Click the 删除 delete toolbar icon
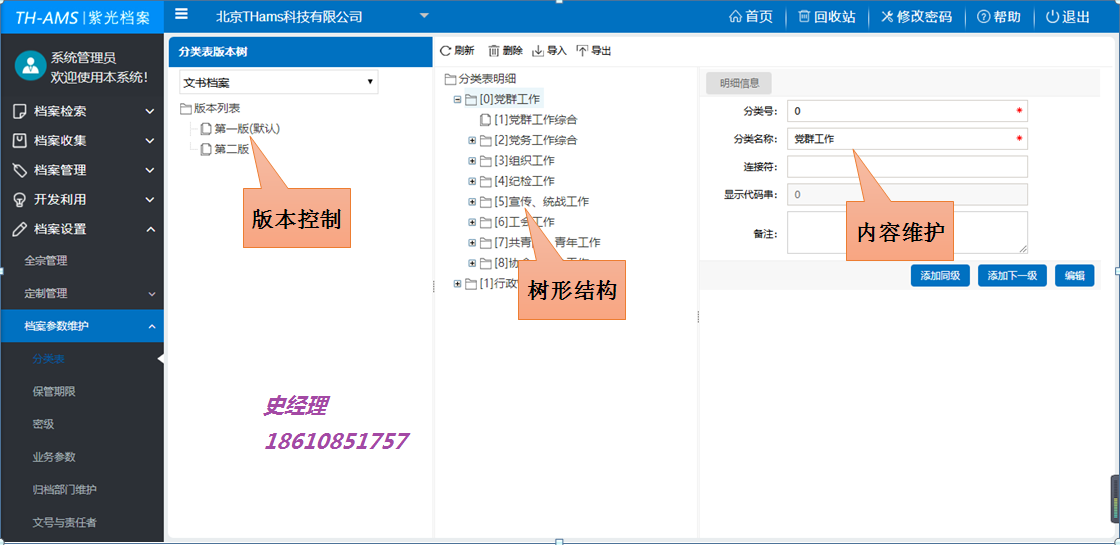1120x545 pixels. pyautogui.click(x=494, y=50)
